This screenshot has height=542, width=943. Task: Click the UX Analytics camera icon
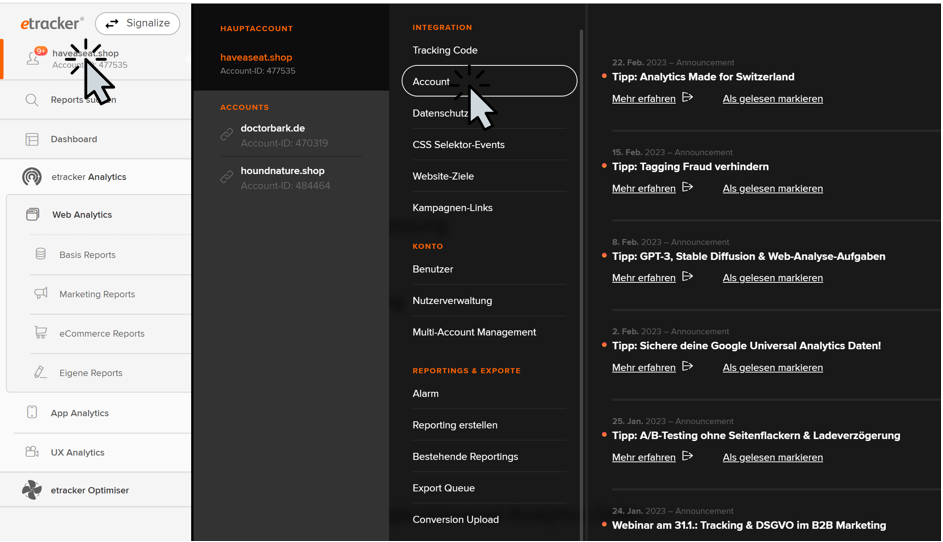pyautogui.click(x=32, y=452)
